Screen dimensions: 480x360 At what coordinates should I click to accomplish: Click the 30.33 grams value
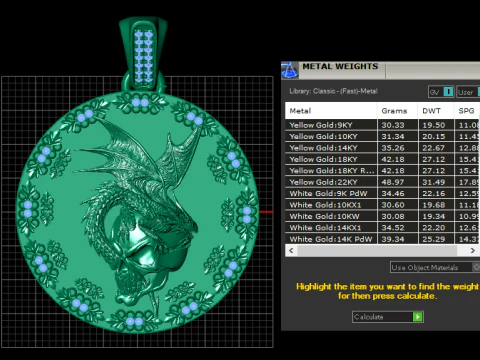393,125
